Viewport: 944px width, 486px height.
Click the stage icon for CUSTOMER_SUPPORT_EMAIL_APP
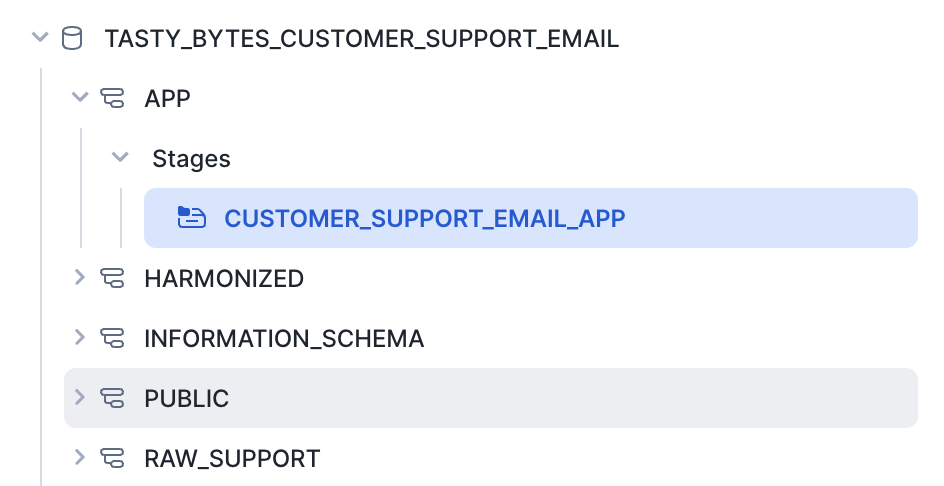(x=191, y=218)
